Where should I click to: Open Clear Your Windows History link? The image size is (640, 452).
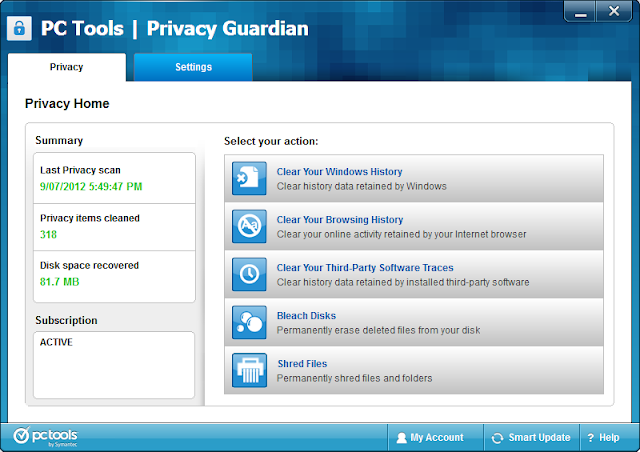339,171
